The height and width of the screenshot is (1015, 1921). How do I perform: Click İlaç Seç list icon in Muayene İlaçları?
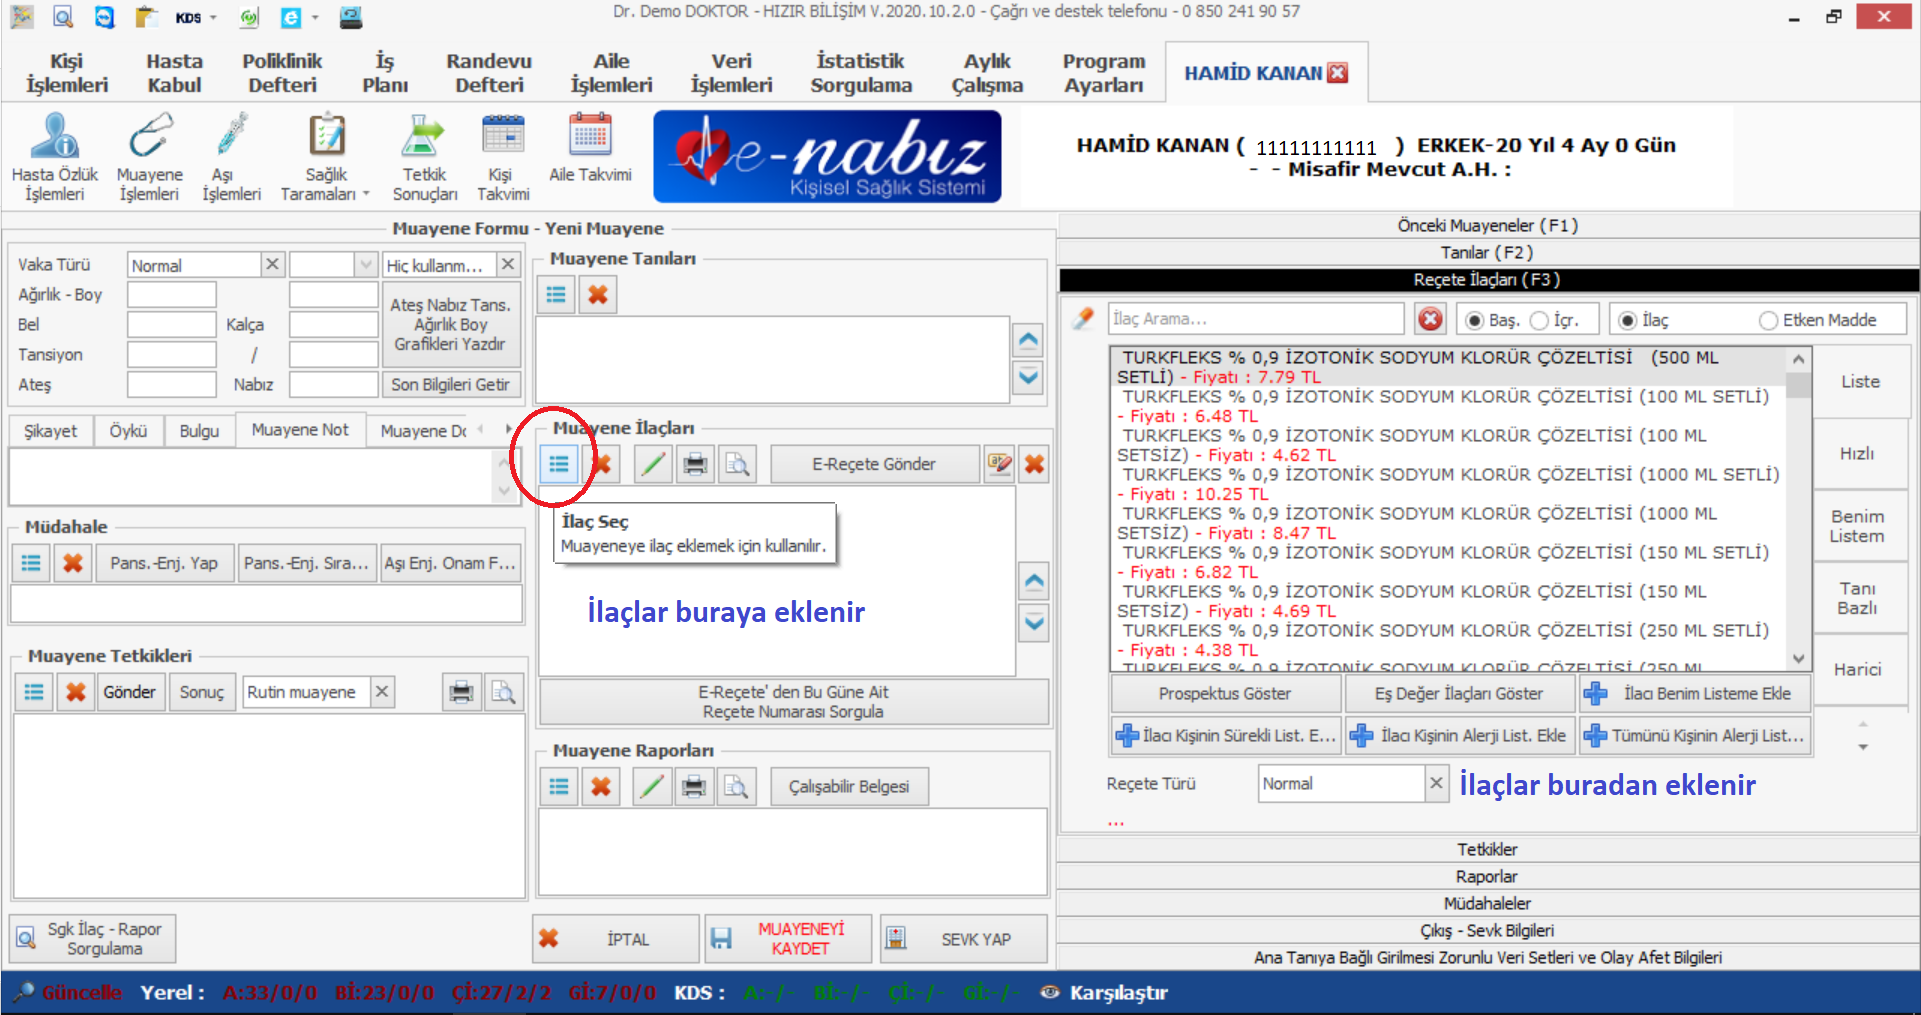pos(558,464)
